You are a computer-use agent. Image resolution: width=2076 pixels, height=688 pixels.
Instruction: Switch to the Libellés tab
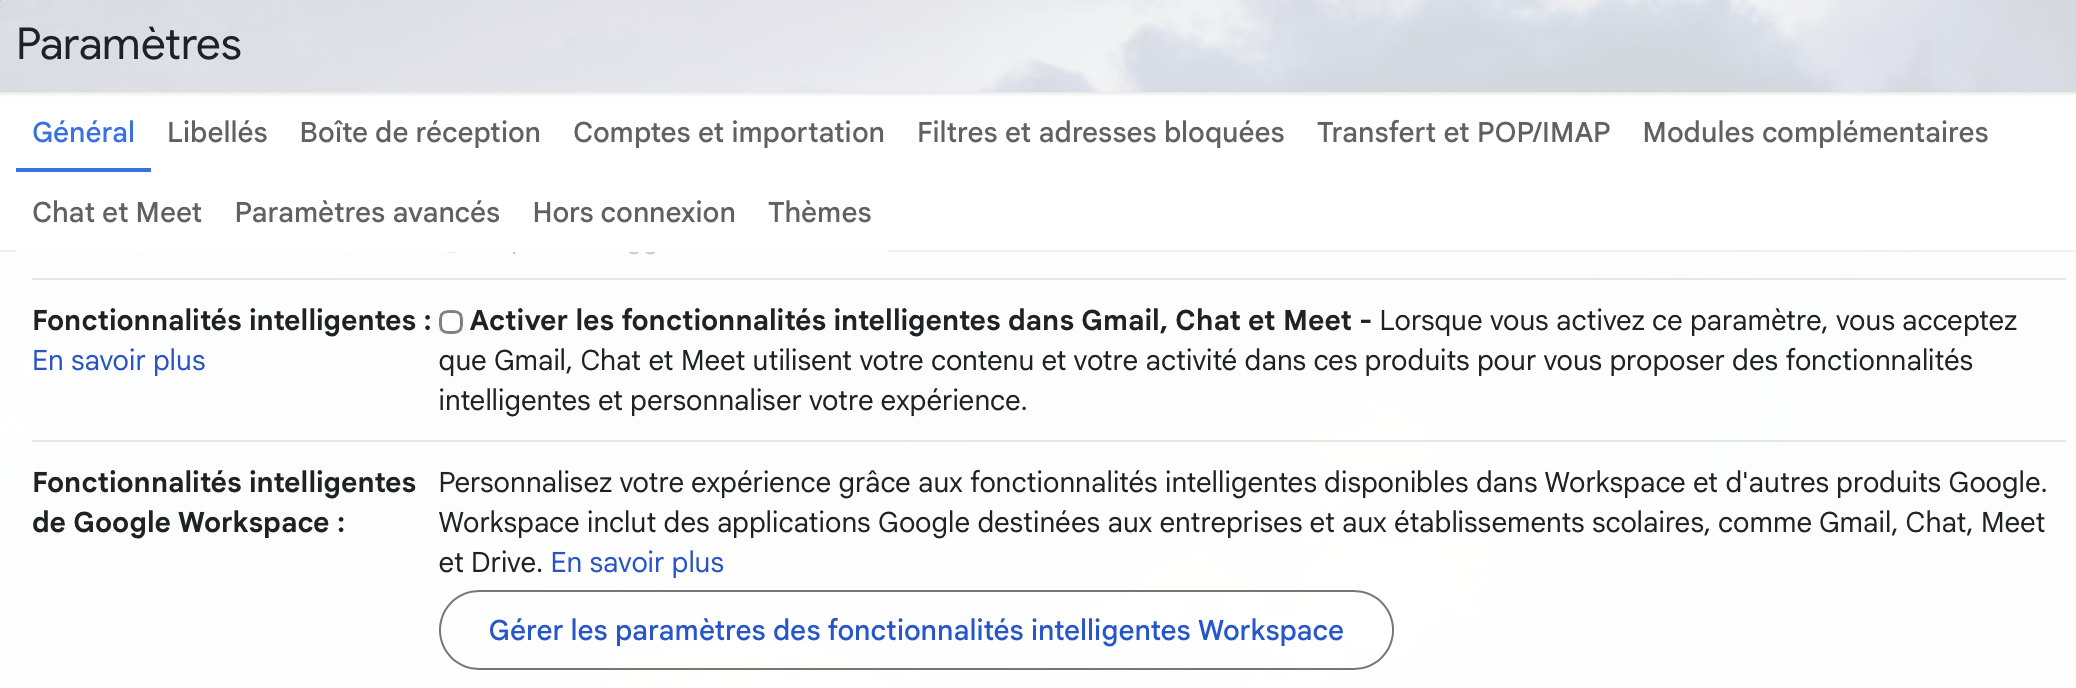[217, 132]
